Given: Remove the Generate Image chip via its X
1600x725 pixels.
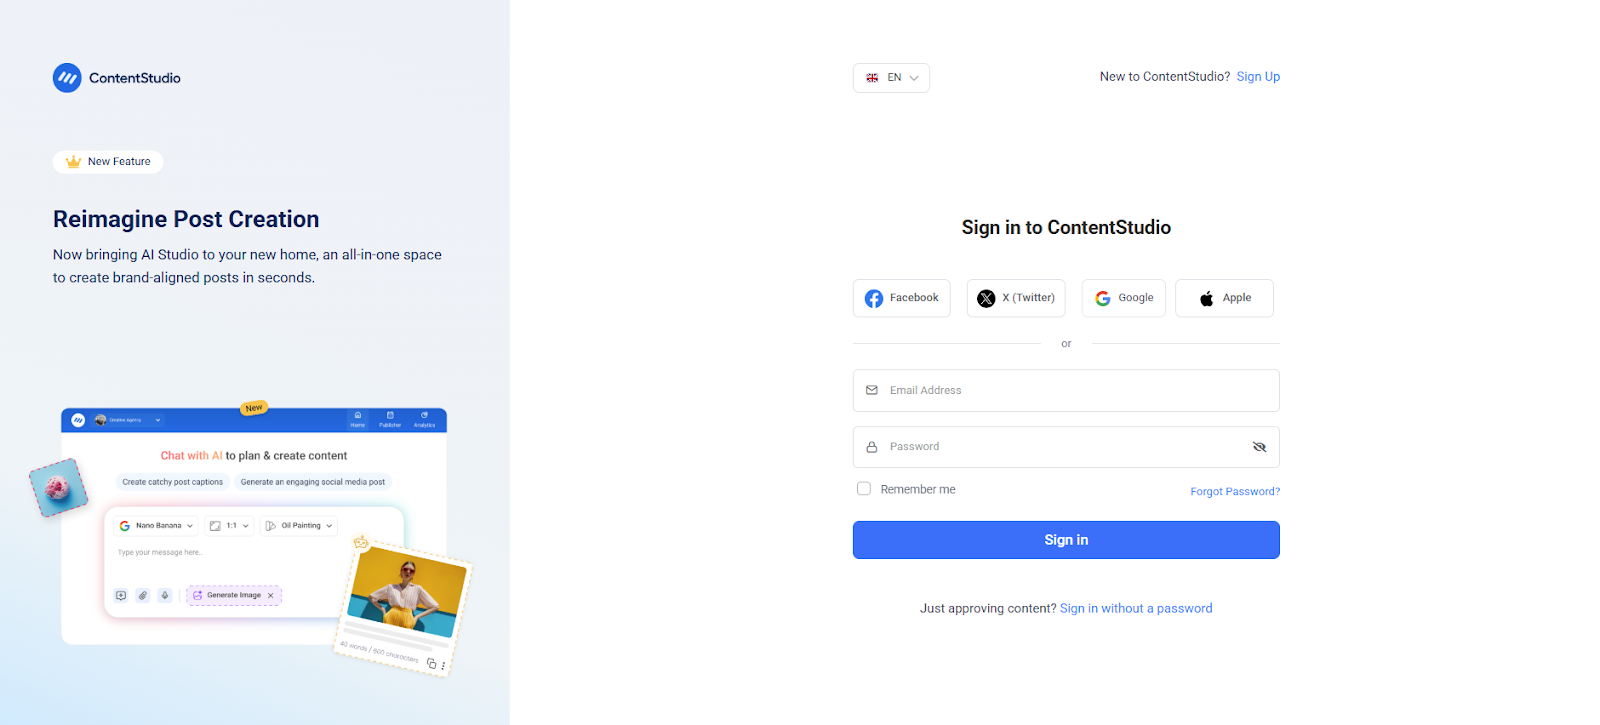Looking at the screenshot, I should [271, 595].
